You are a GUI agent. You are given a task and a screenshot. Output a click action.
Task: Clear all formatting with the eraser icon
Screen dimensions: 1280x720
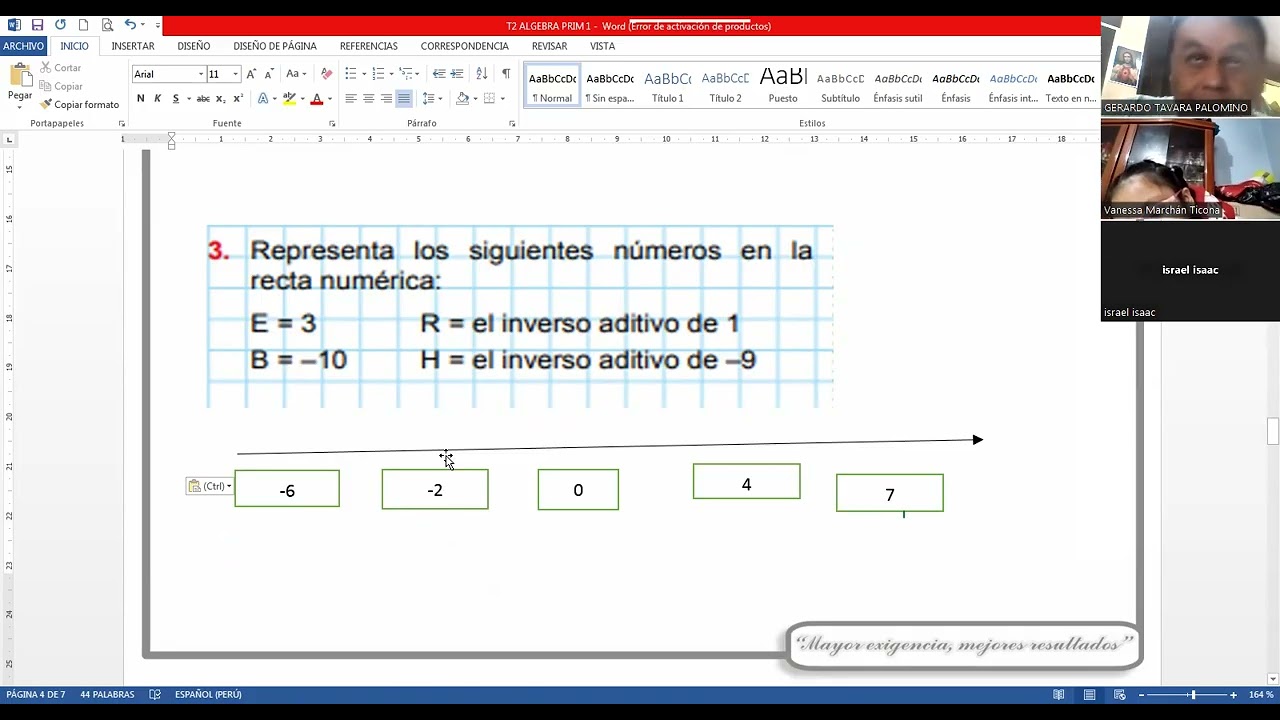[x=326, y=74]
